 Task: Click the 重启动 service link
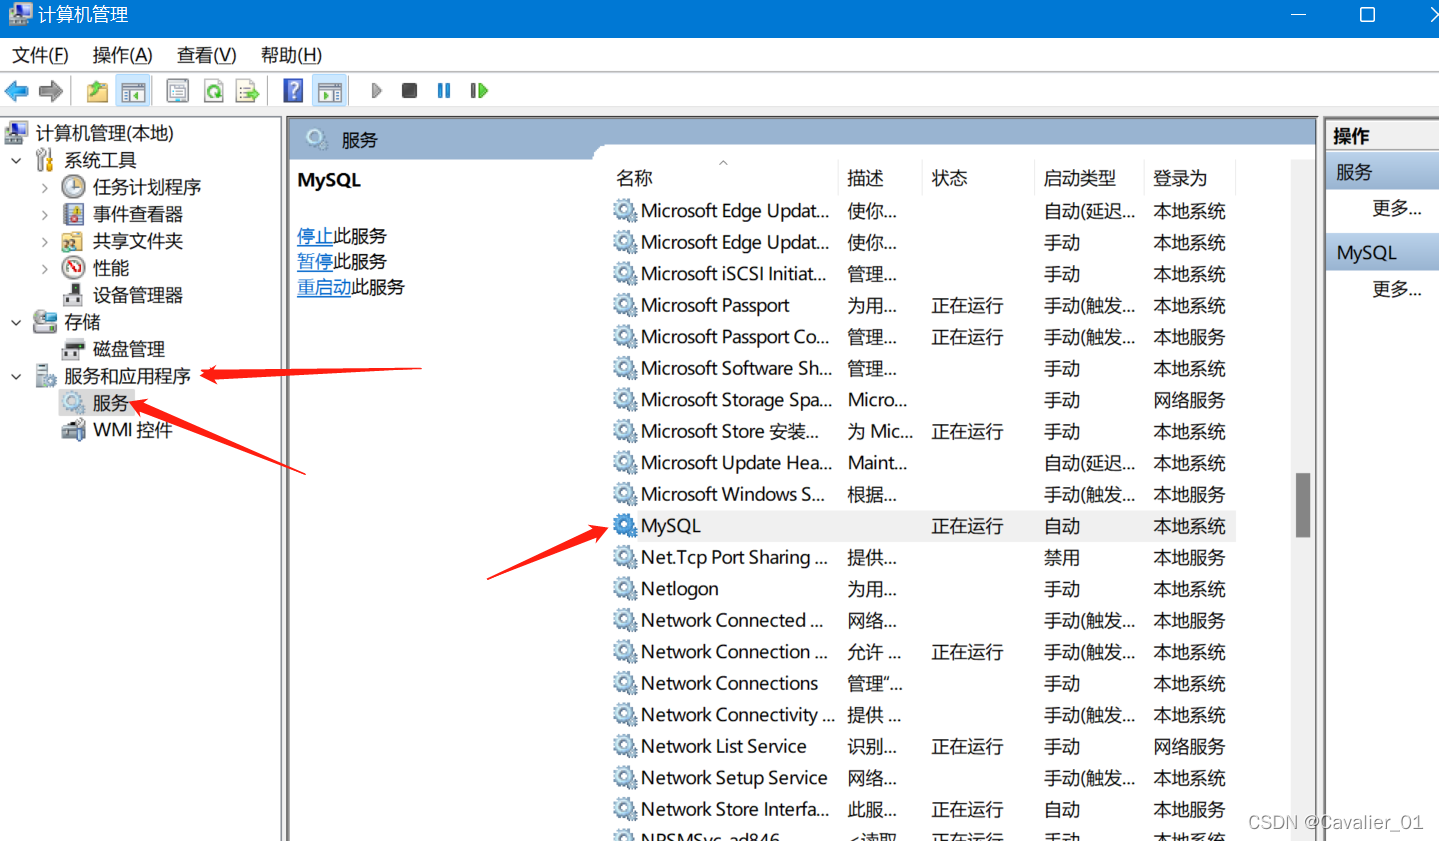click(x=324, y=287)
